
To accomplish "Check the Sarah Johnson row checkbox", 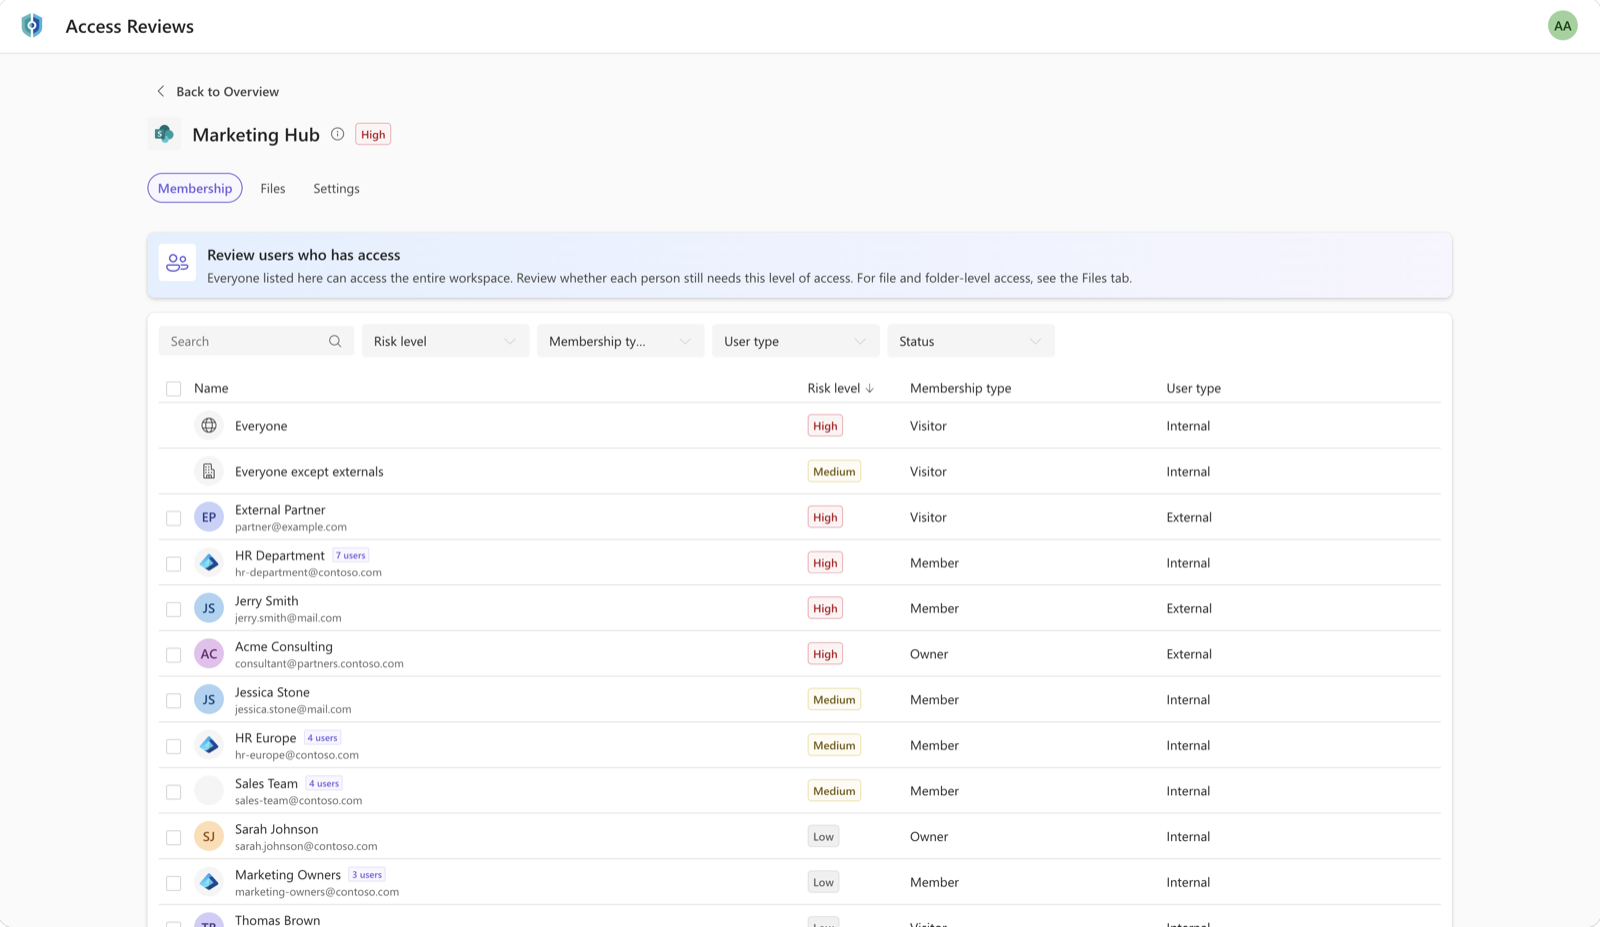I will pos(174,838).
